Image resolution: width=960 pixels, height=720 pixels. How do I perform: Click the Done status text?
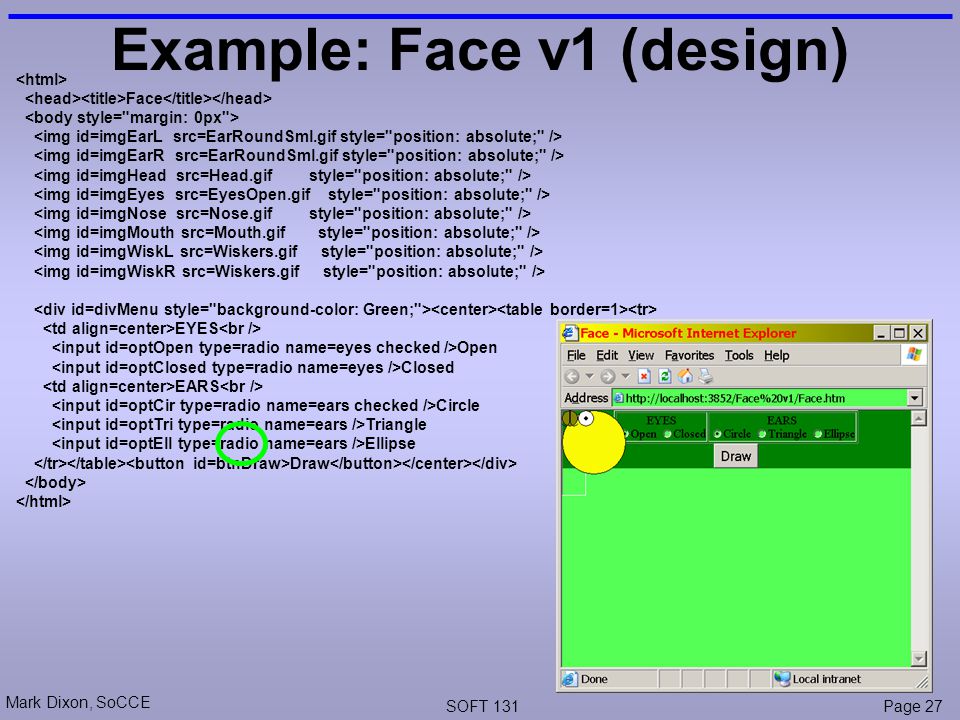point(594,679)
